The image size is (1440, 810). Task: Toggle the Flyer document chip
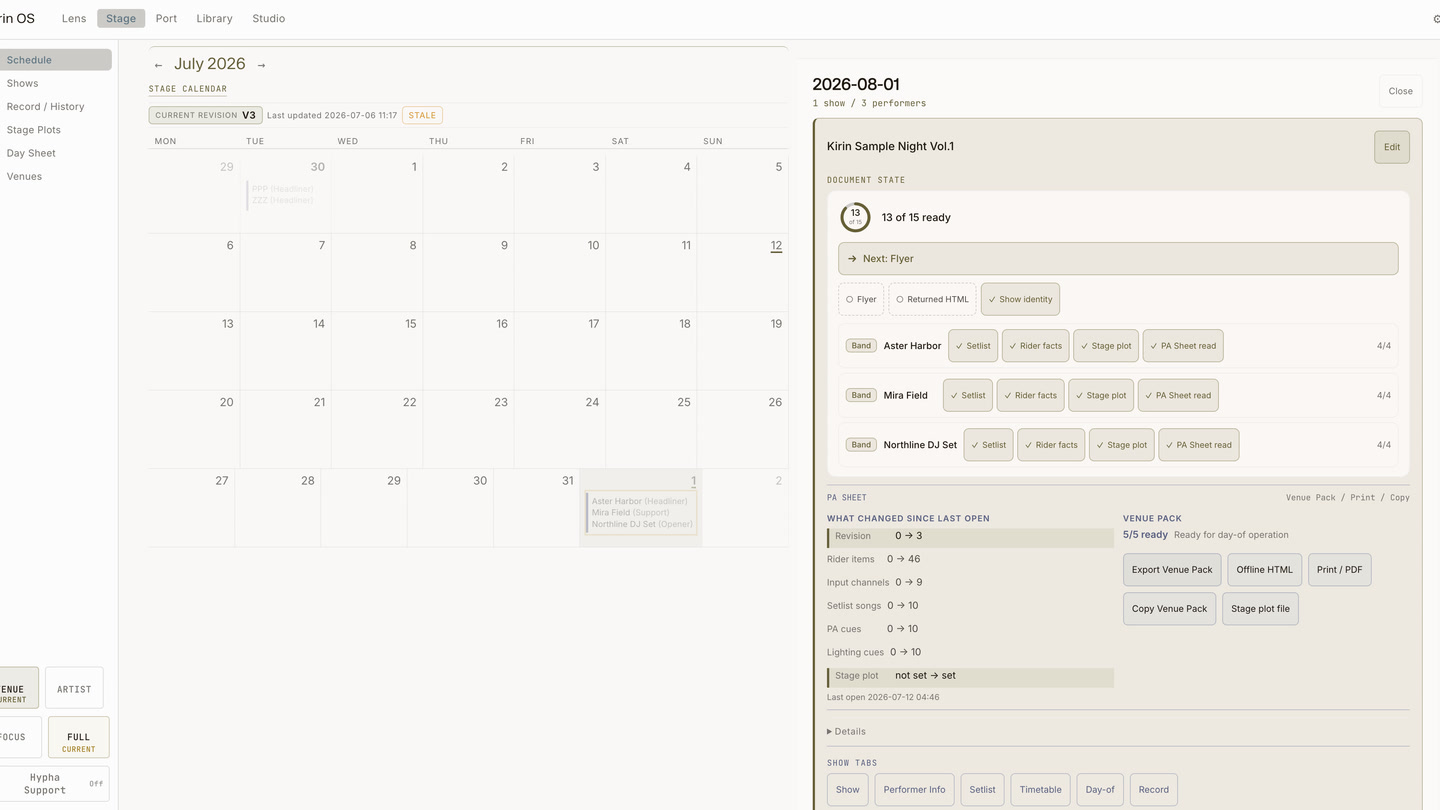pyautogui.click(x=861, y=299)
